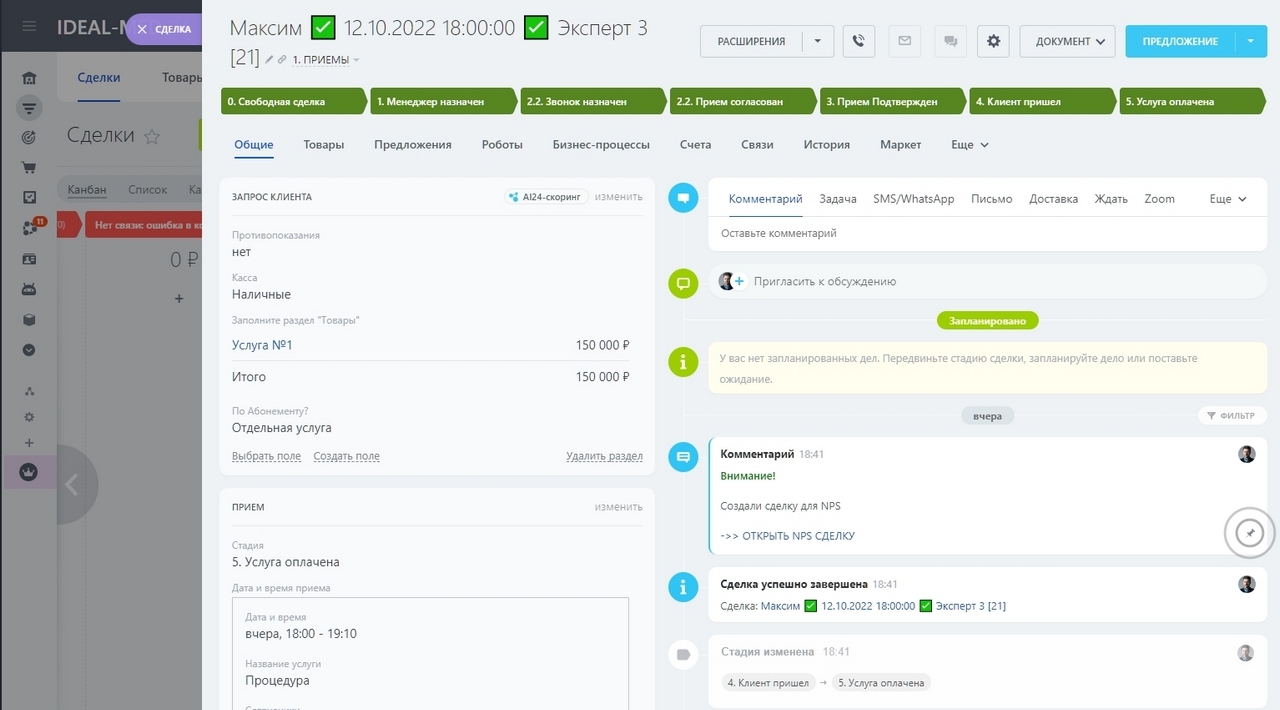Expand the Предложение button arrow
1280x710 pixels.
point(1250,41)
